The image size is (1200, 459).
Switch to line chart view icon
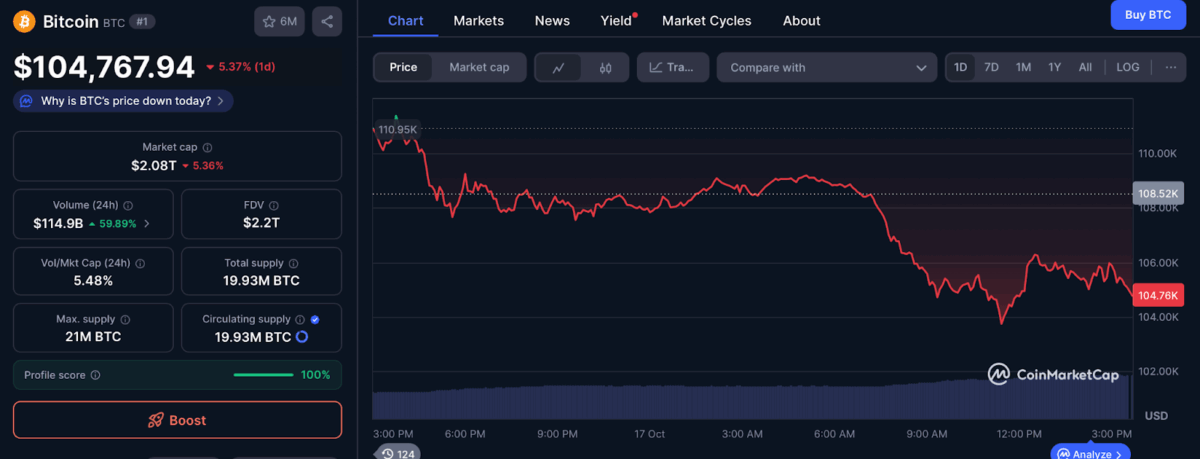coord(559,68)
